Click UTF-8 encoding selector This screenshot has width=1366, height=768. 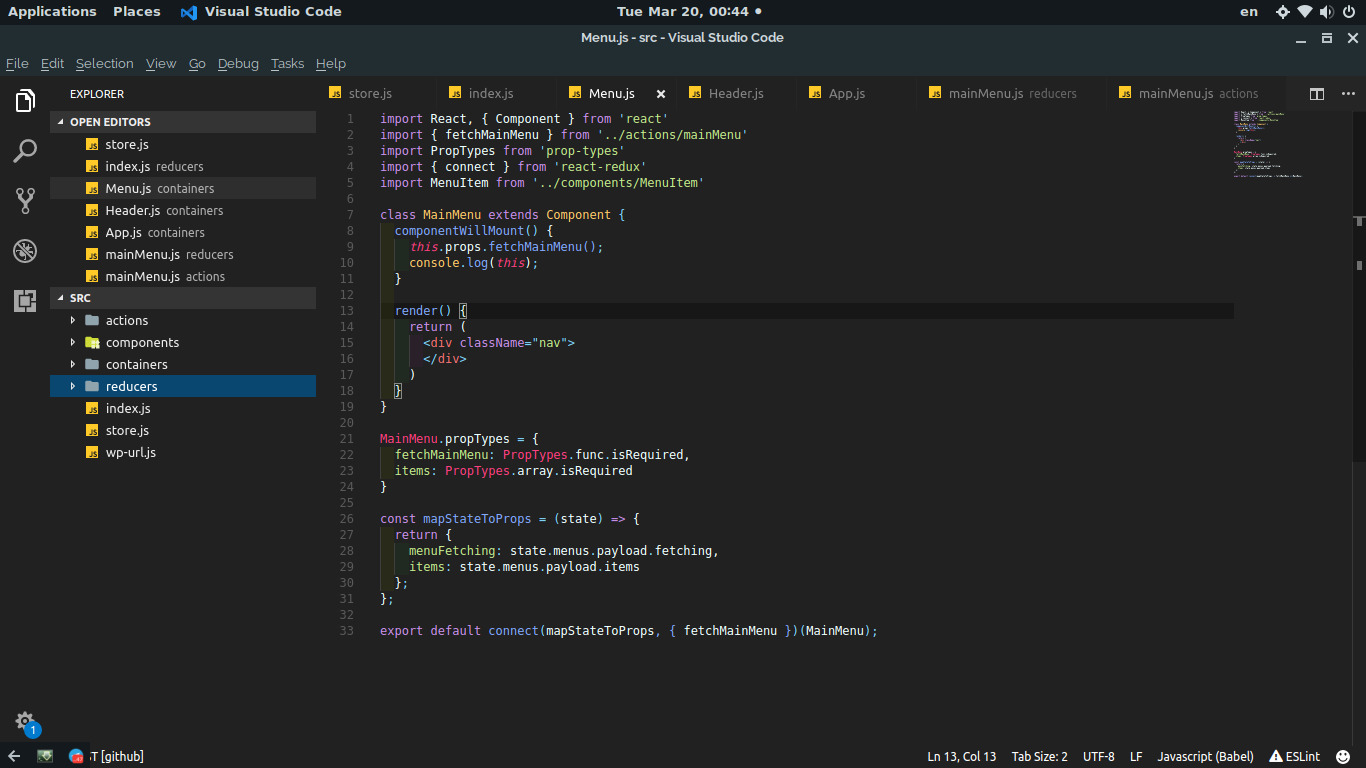(x=1098, y=757)
